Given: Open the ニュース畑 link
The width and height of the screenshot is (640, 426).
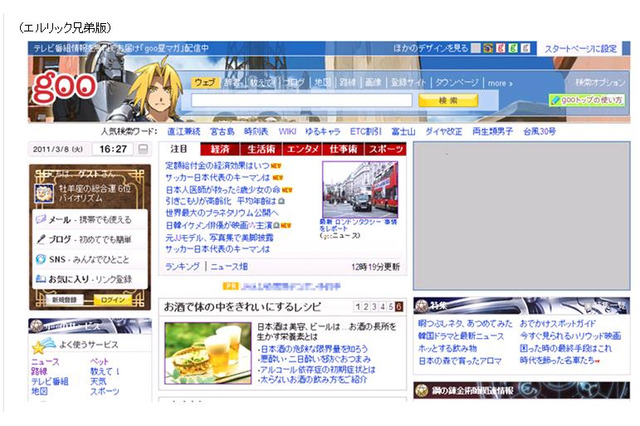Looking at the screenshot, I should [x=229, y=266].
